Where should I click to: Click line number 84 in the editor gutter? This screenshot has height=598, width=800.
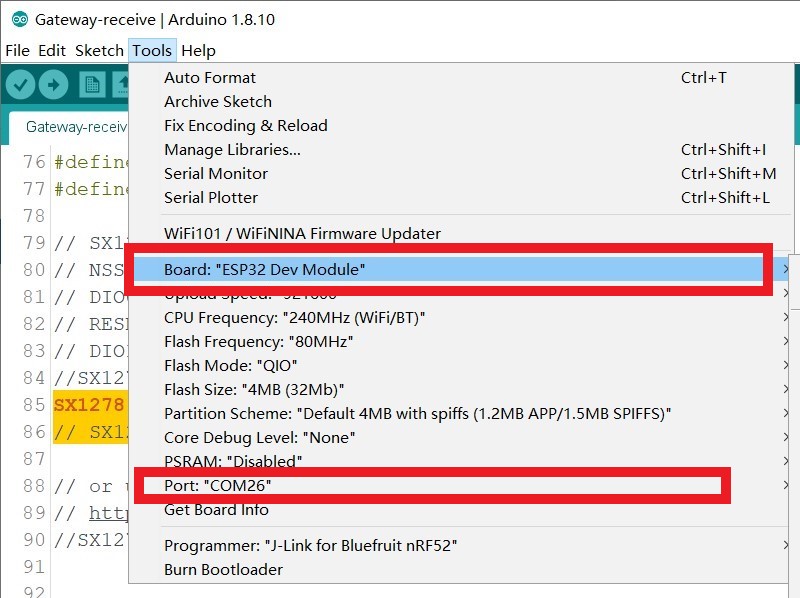(34, 378)
